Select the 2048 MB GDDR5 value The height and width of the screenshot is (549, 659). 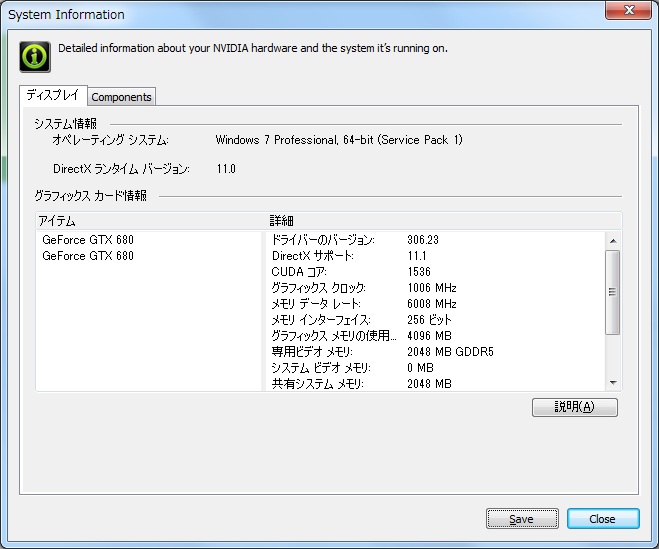[x=450, y=352]
